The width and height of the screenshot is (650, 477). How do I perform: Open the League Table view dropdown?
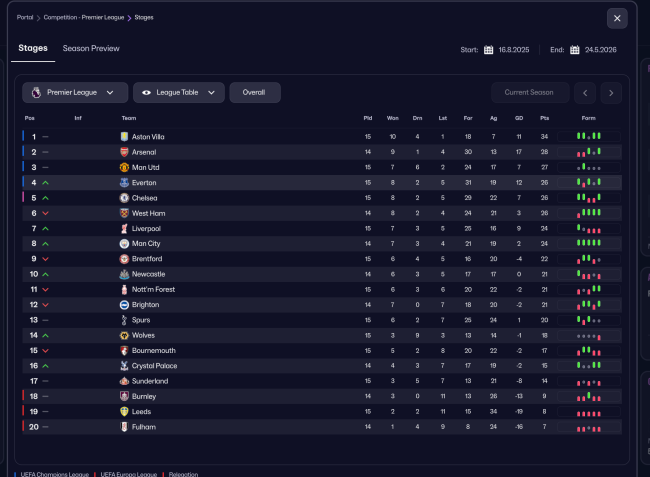[178, 93]
